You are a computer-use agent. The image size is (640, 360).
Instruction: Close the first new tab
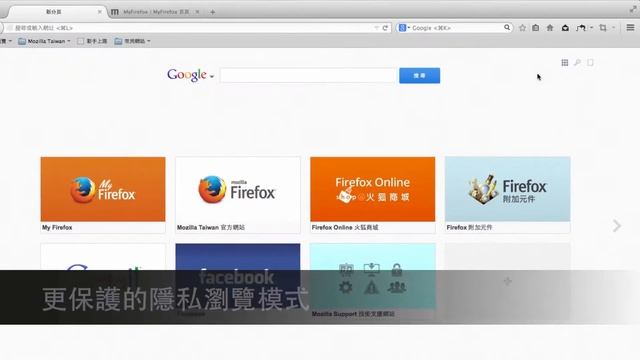(100, 12)
